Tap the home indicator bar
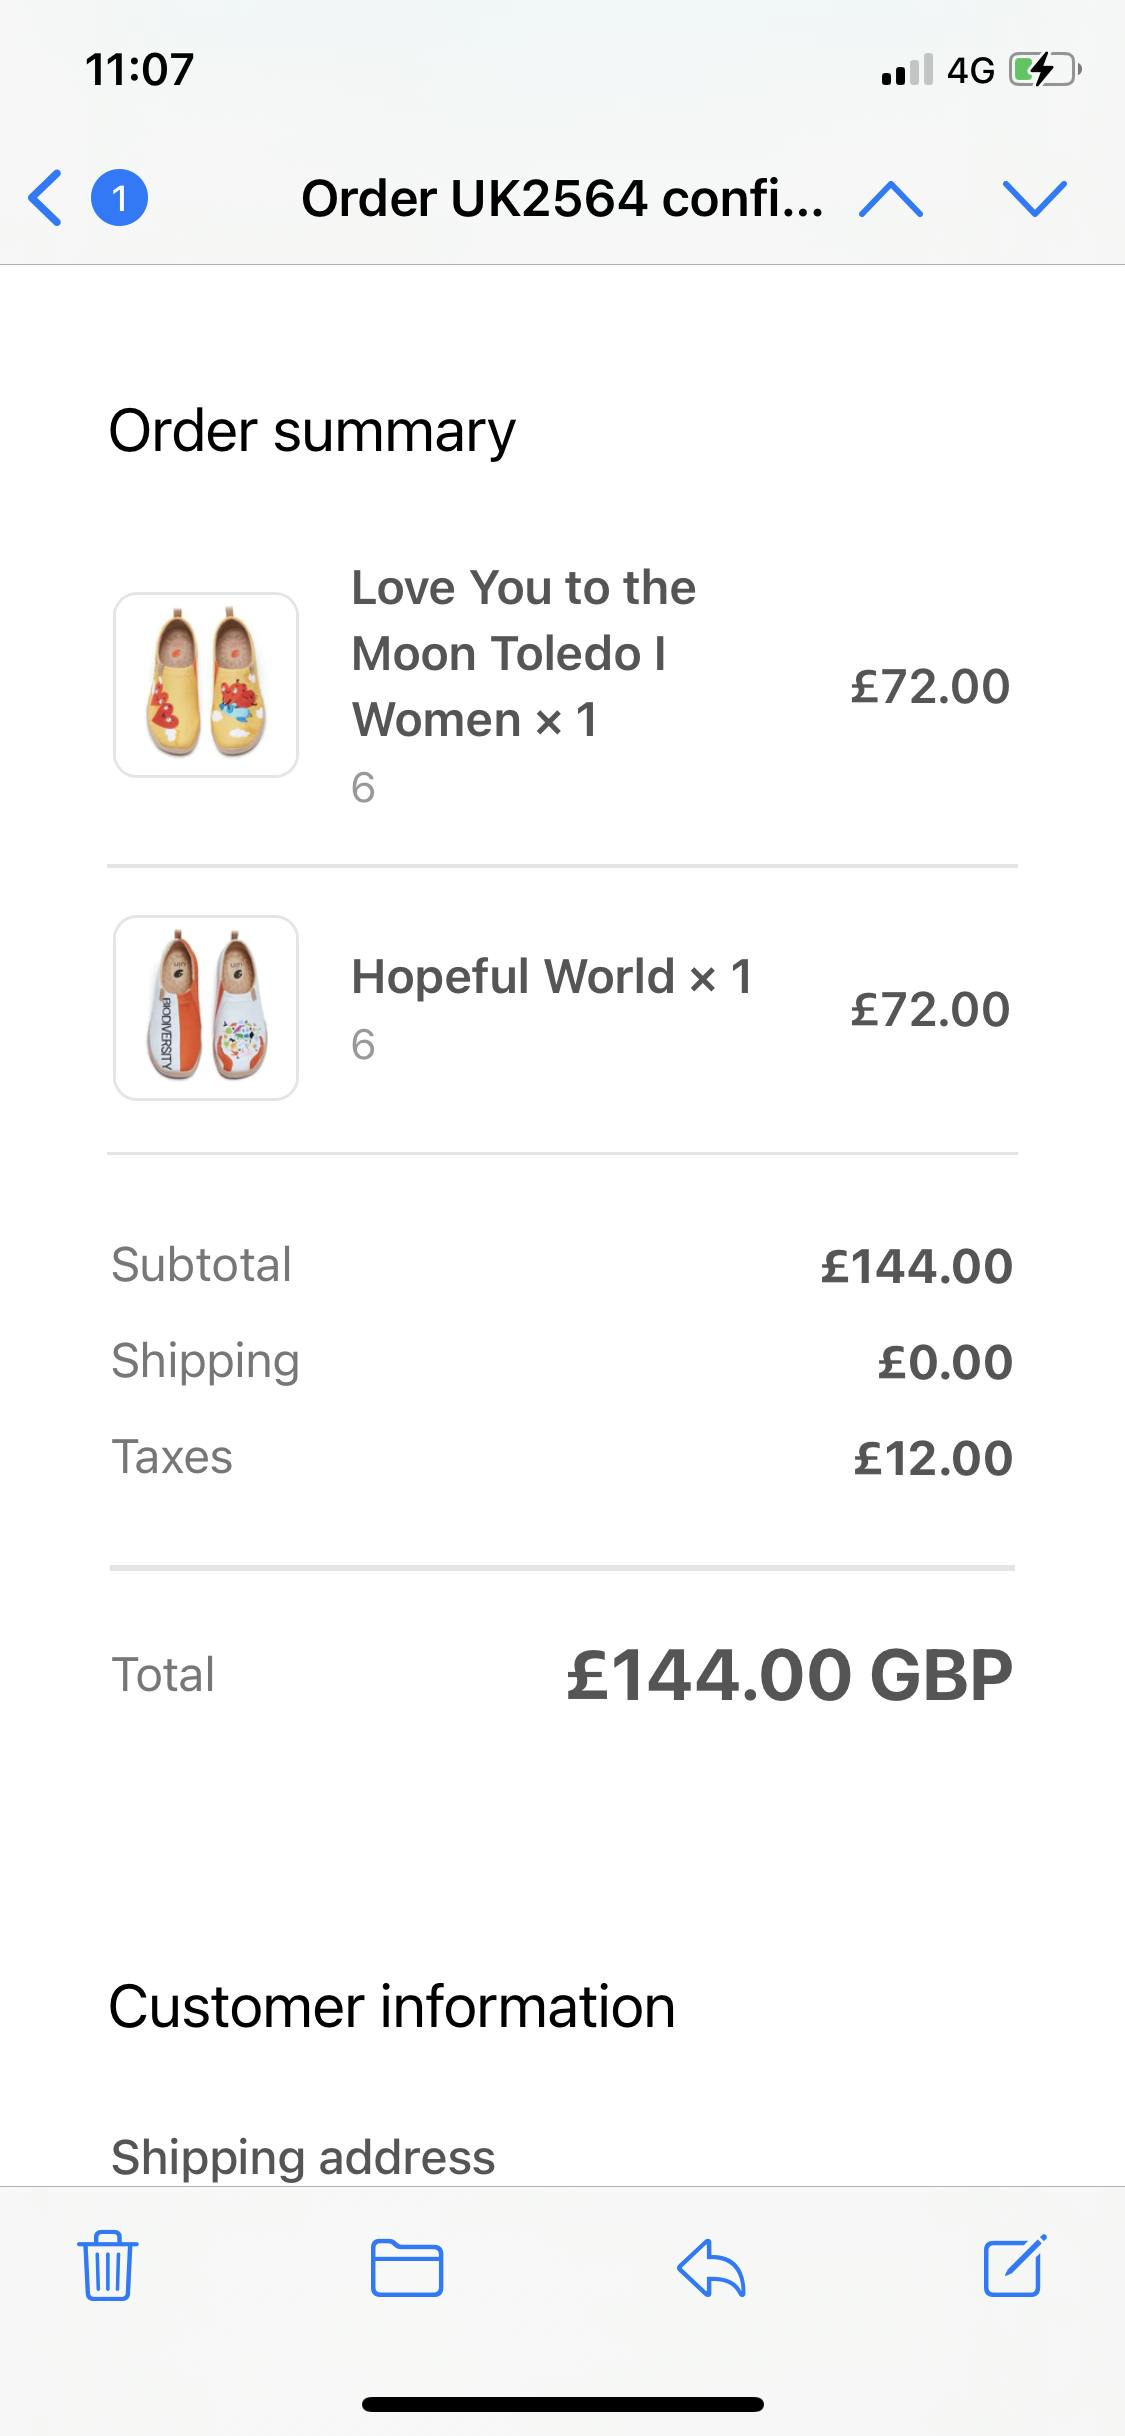Image resolution: width=1125 pixels, height=2436 pixels. tap(562, 2404)
